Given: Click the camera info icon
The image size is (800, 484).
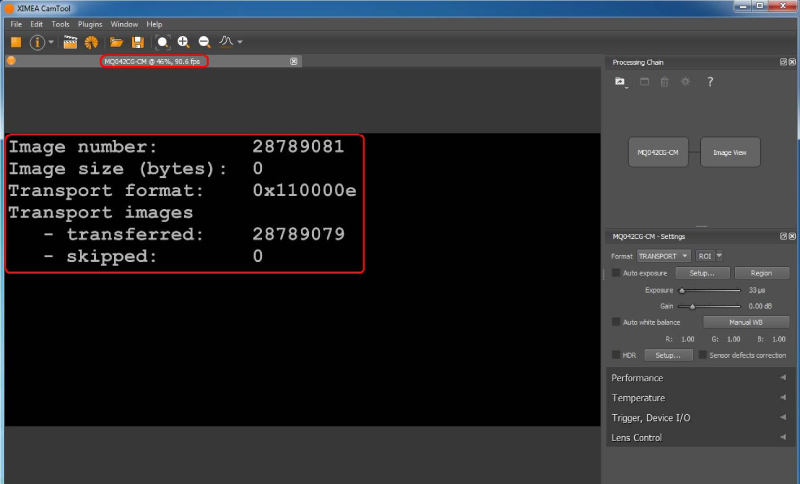Looking at the screenshot, I should [38, 42].
